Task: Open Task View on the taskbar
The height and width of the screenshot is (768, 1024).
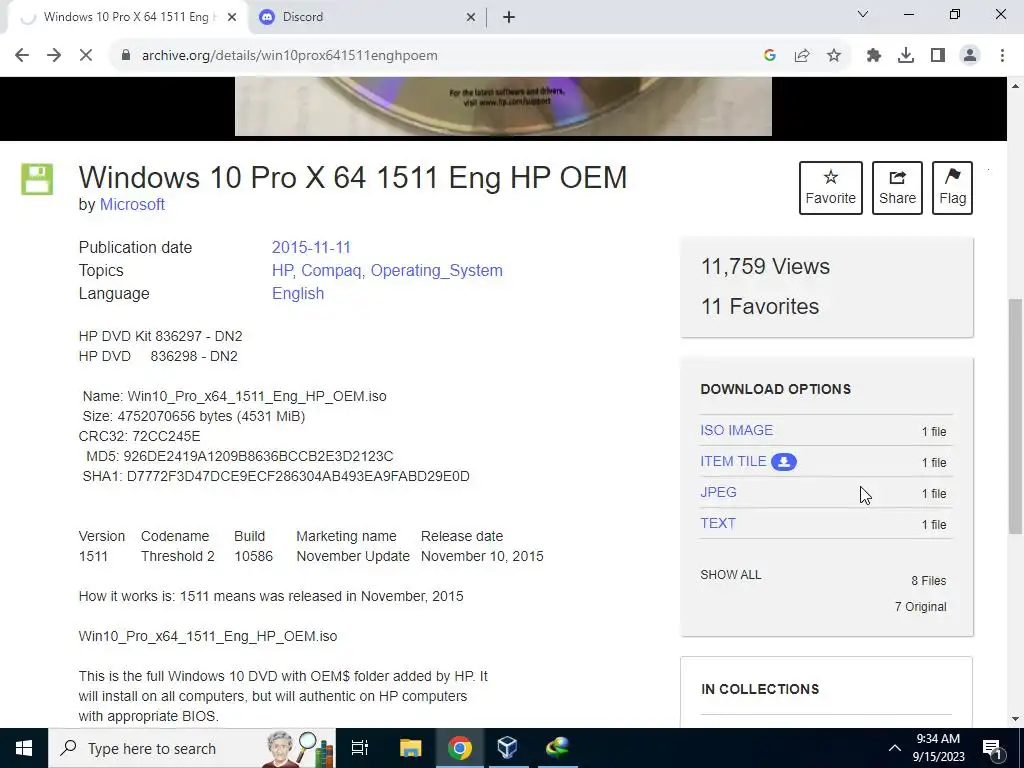Action: tap(360, 748)
